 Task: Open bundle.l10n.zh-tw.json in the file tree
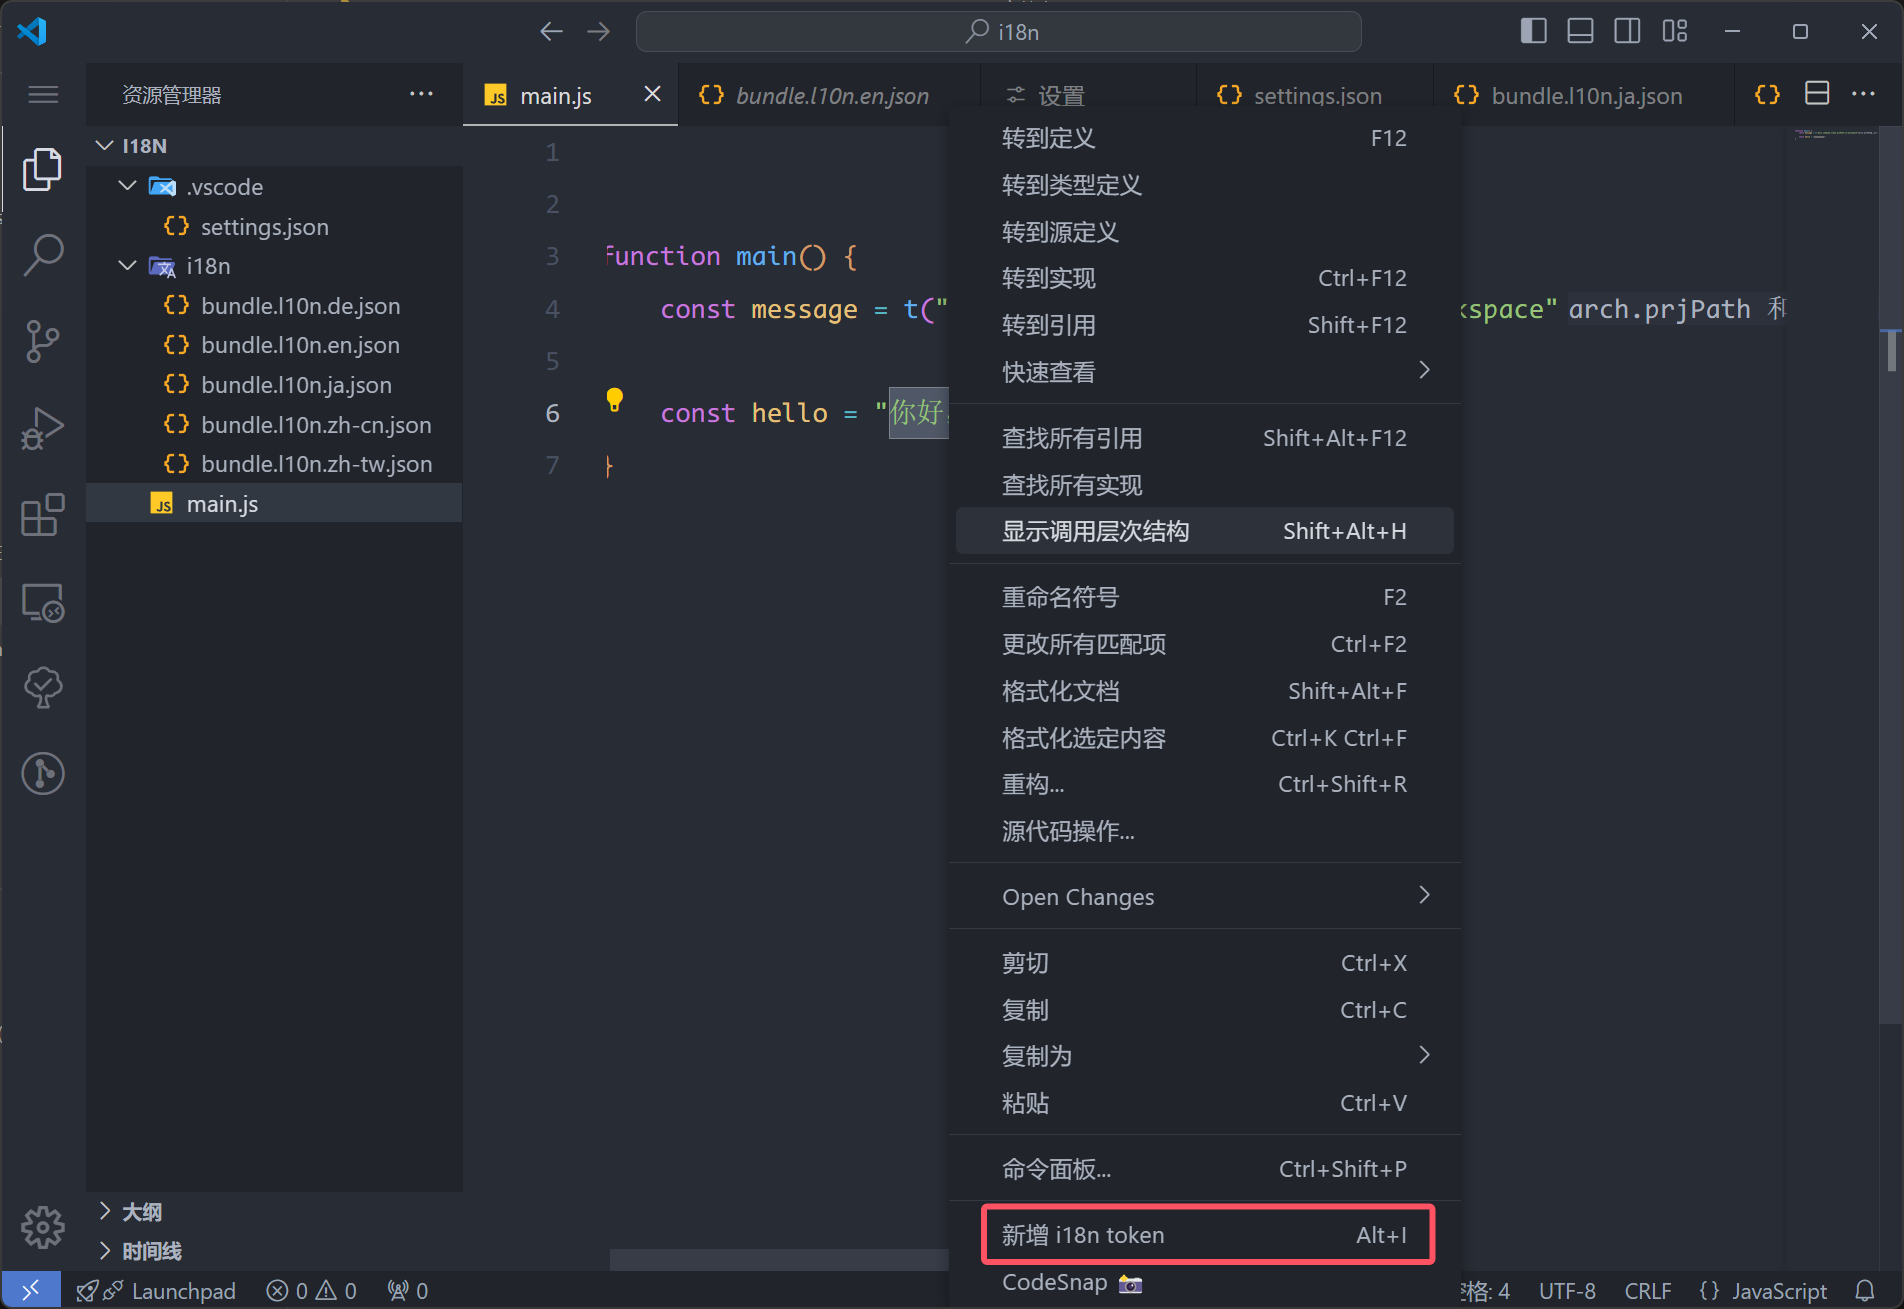coord(316,464)
